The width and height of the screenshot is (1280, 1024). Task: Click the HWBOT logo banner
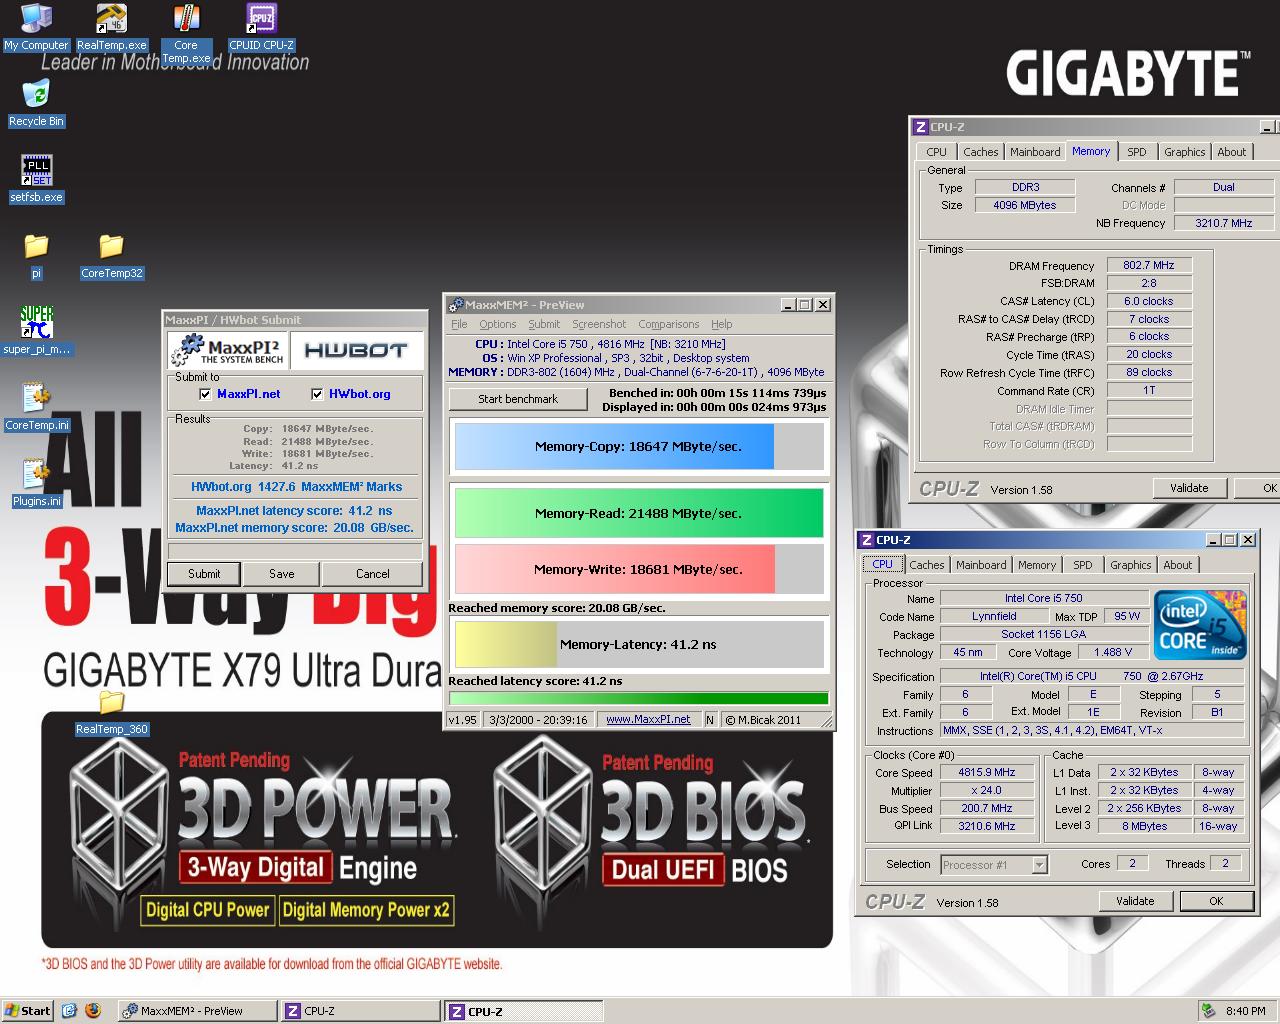point(356,350)
